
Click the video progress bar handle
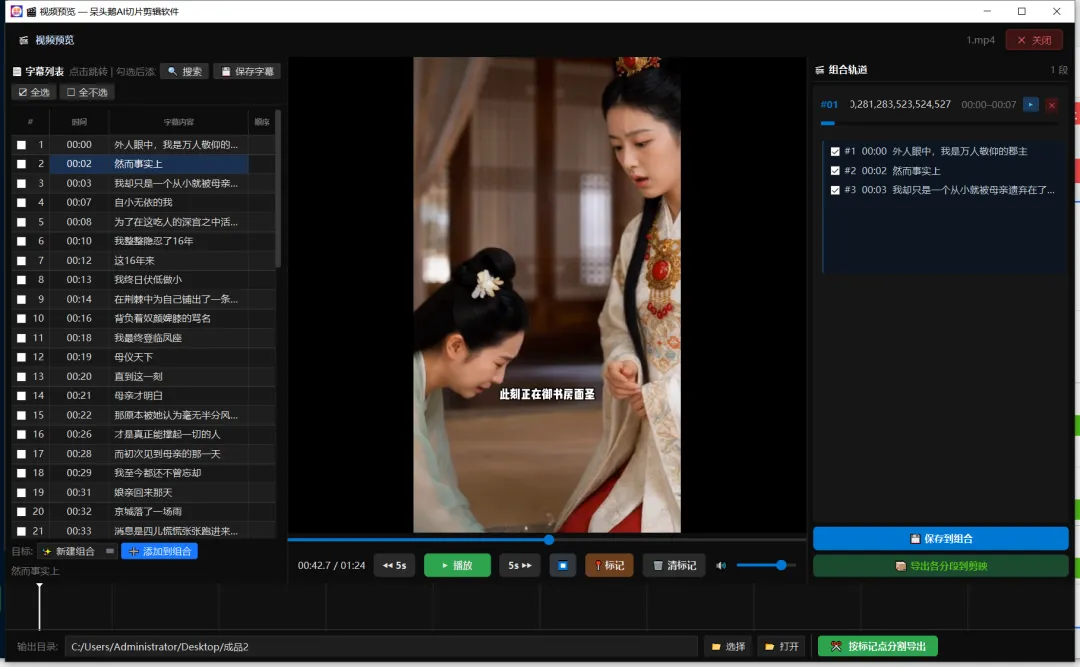coord(549,540)
